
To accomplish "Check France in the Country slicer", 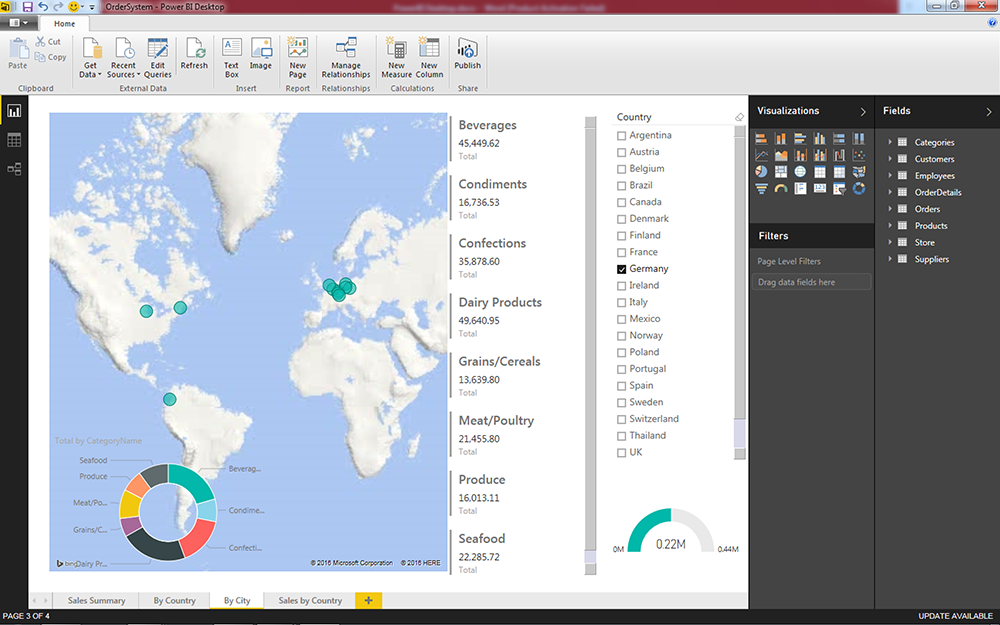I will pos(621,253).
